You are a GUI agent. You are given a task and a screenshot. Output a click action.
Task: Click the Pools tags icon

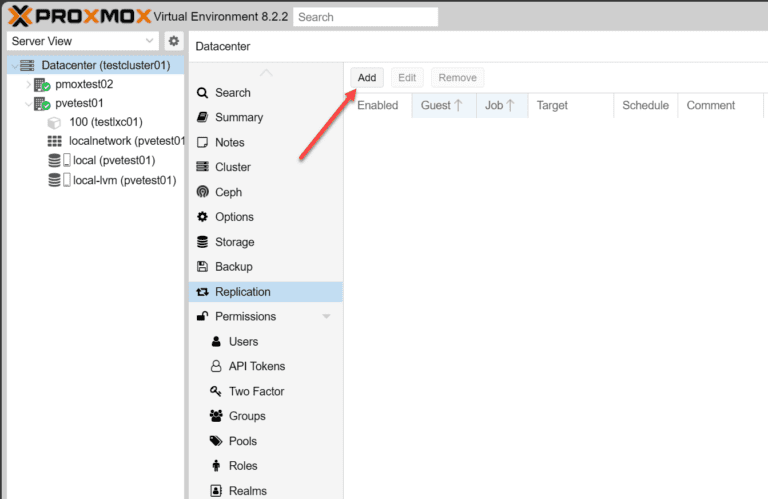pos(216,441)
